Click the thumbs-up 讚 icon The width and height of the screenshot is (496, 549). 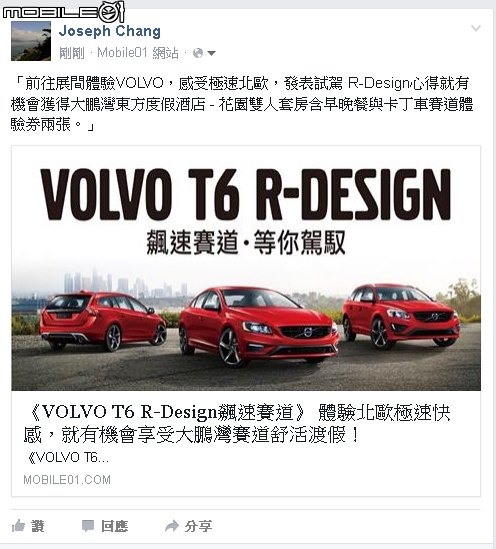click(18, 526)
